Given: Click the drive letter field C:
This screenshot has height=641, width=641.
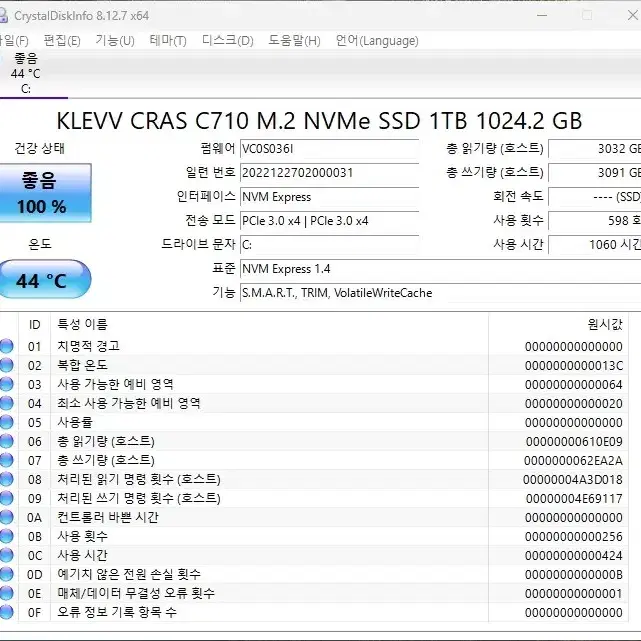Looking at the screenshot, I should (329, 245).
